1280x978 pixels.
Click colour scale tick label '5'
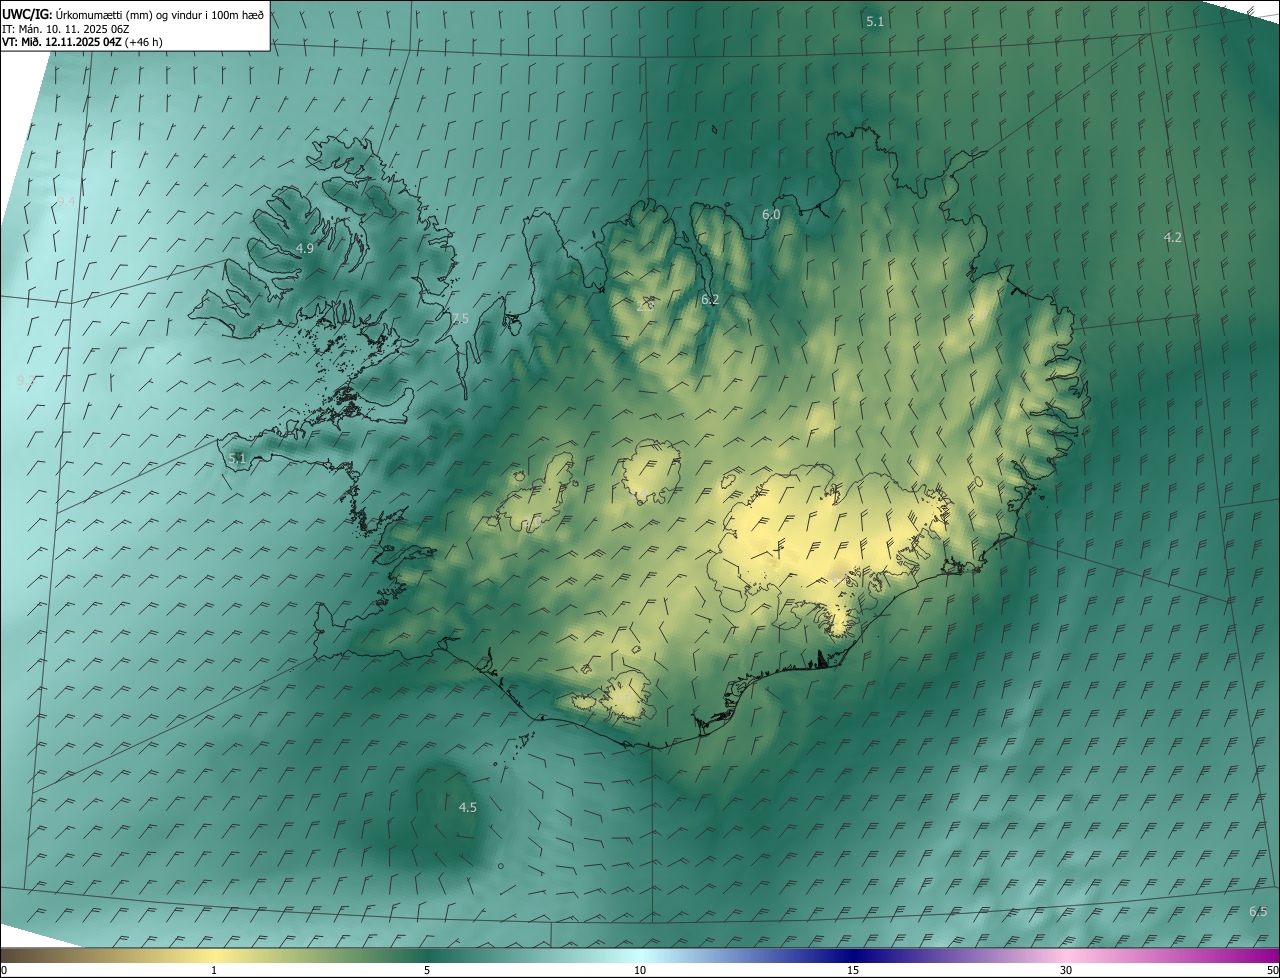coord(427,970)
